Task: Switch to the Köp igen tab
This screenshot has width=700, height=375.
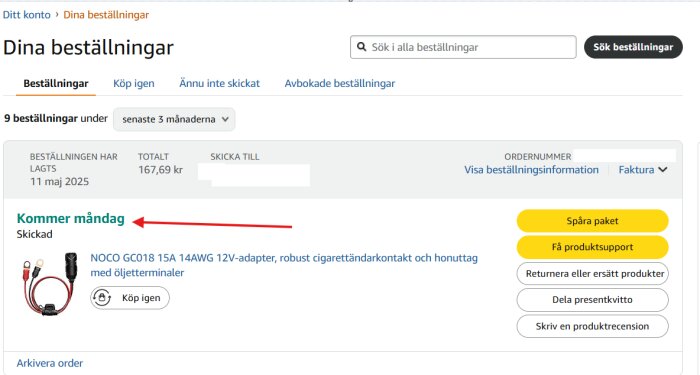Action: 133,83
